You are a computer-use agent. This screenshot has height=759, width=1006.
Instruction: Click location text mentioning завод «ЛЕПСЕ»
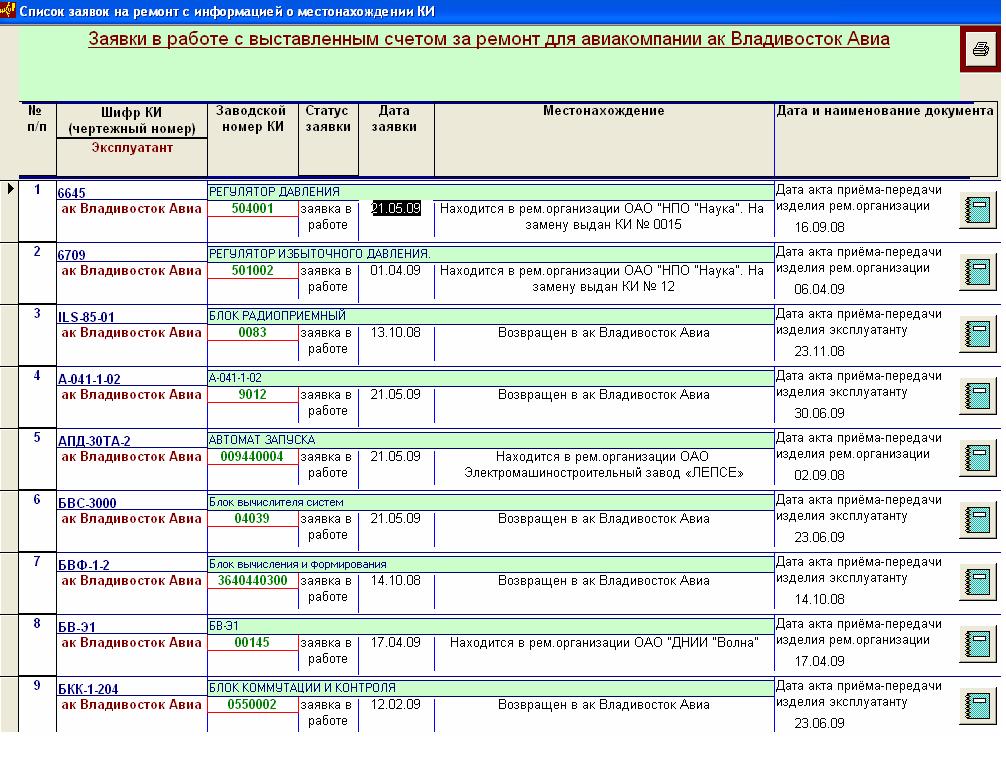(x=603, y=465)
